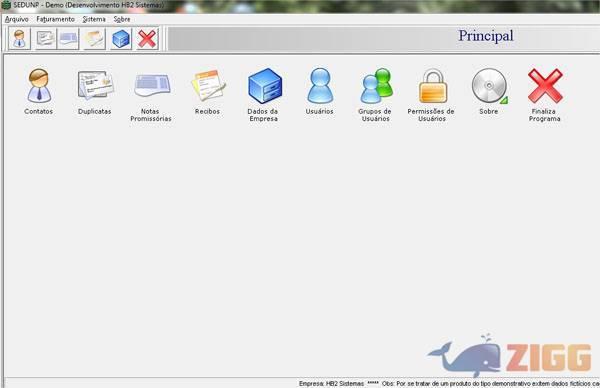Open the Arquivo menu
Image resolution: width=600 pixels, height=388 pixels.
(16, 19)
